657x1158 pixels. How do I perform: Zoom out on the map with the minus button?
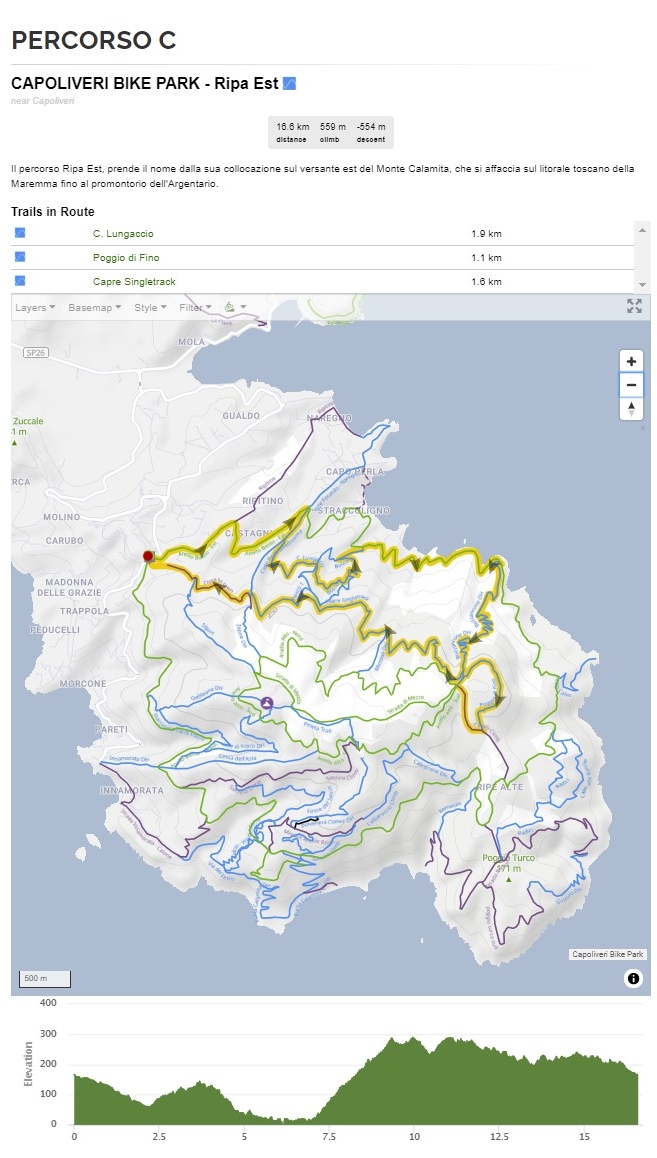(631, 385)
